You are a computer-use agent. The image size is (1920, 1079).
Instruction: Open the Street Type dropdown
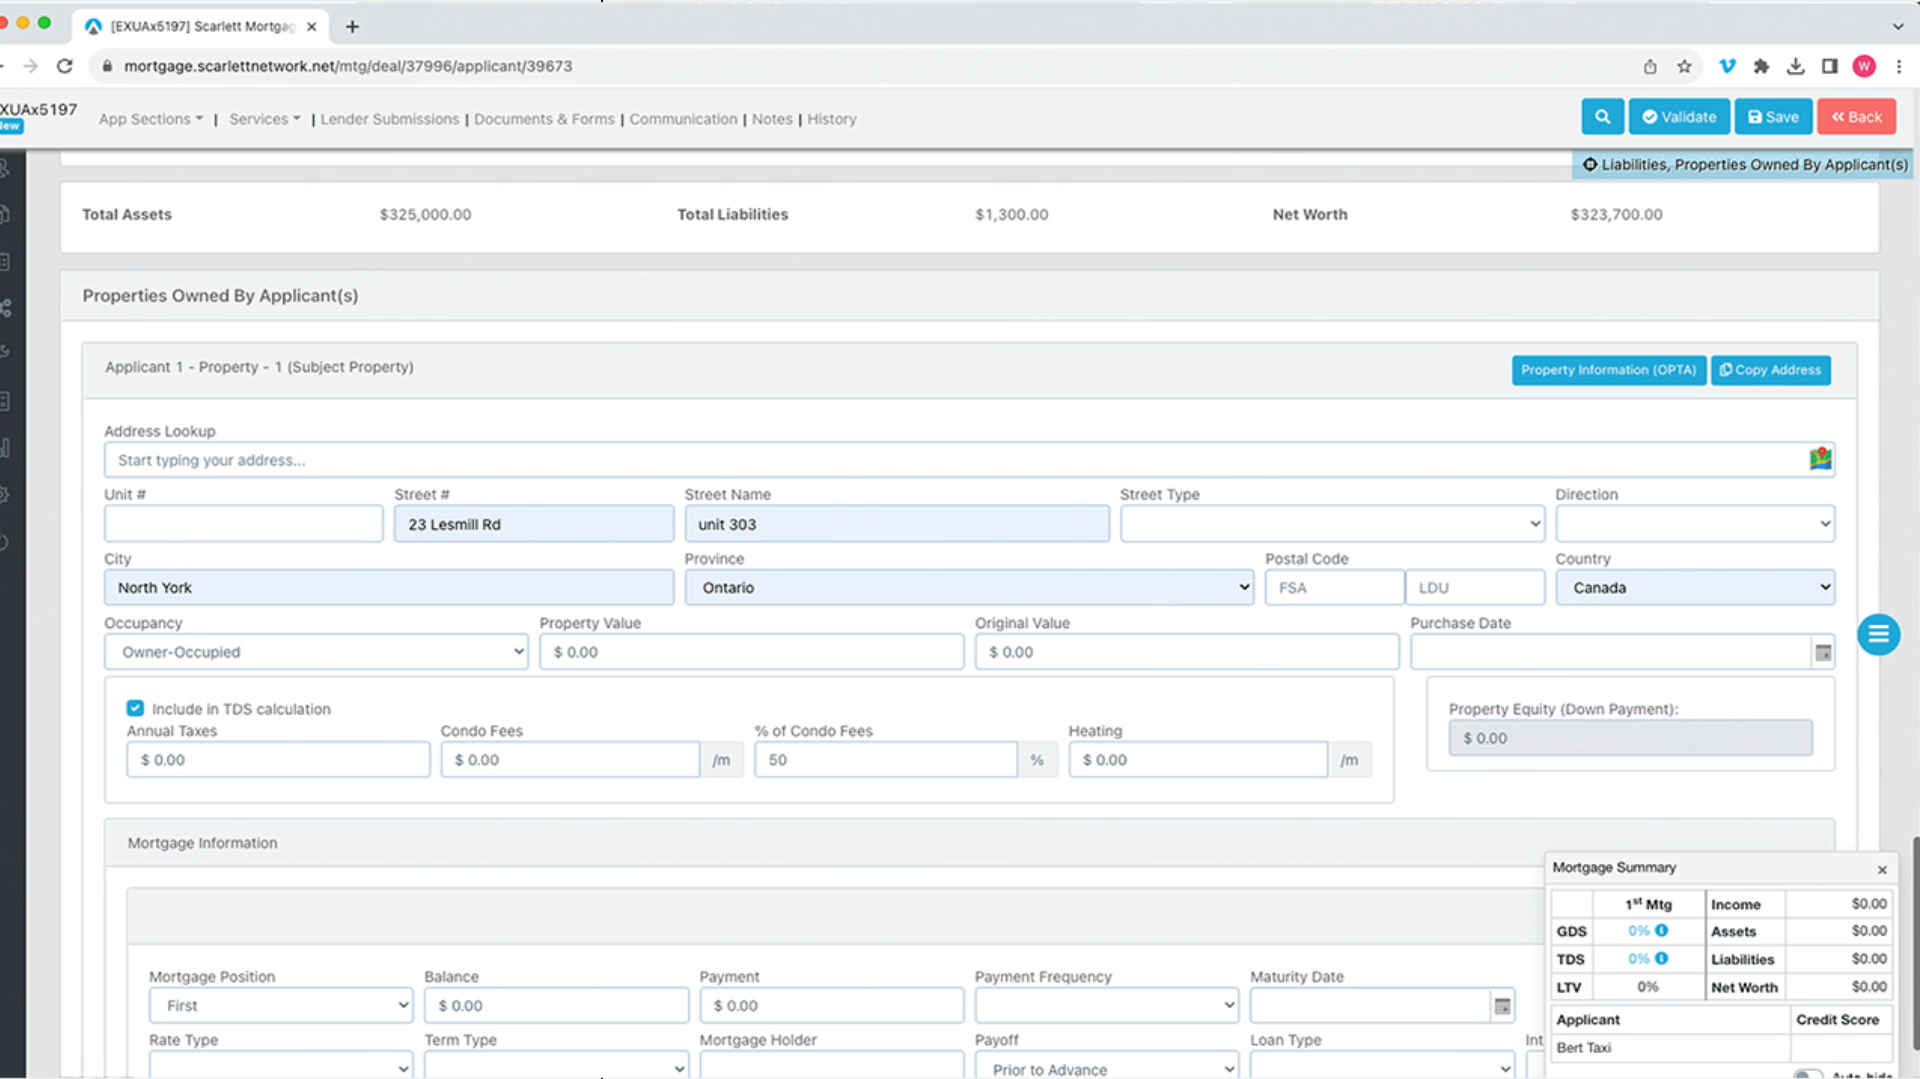pos(1332,524)
